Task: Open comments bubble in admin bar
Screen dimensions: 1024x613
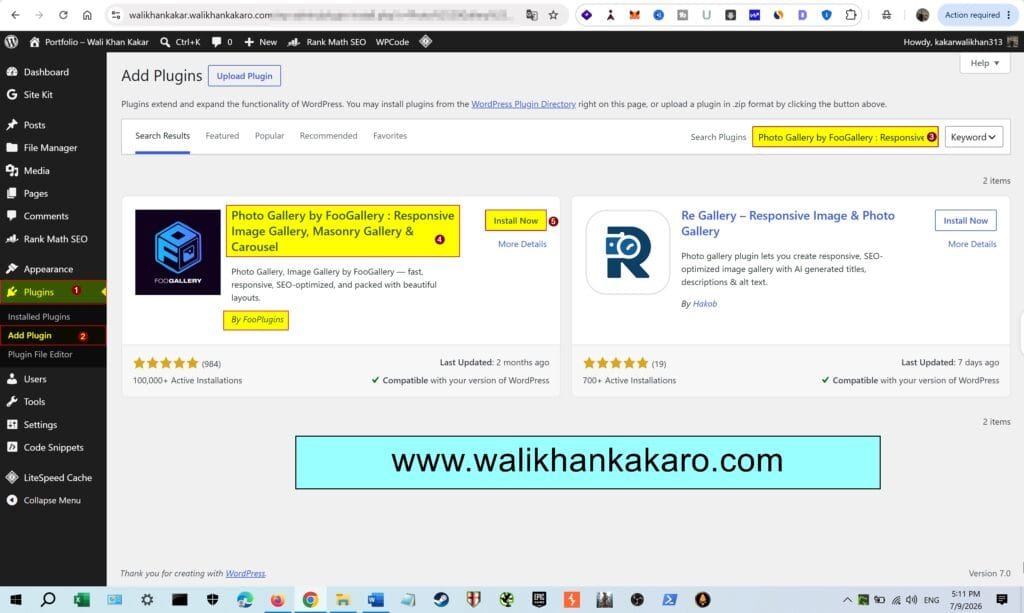Action: tap(222, 42)
